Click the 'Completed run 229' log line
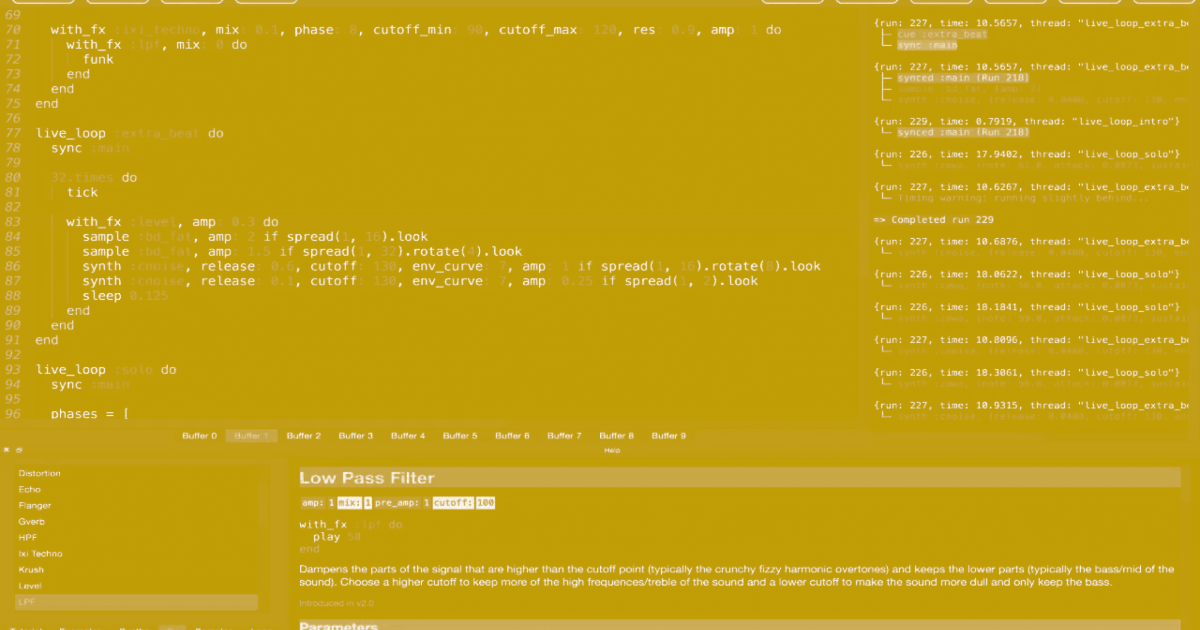Image resolution: width=1200 pixels, height=630 pixels. point(933,220)
